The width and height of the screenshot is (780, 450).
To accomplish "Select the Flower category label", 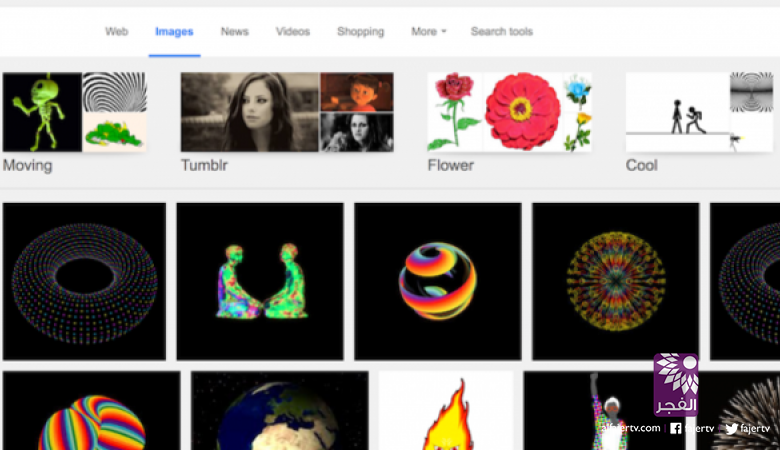I will pyautogui.click(x=450, y=165).
